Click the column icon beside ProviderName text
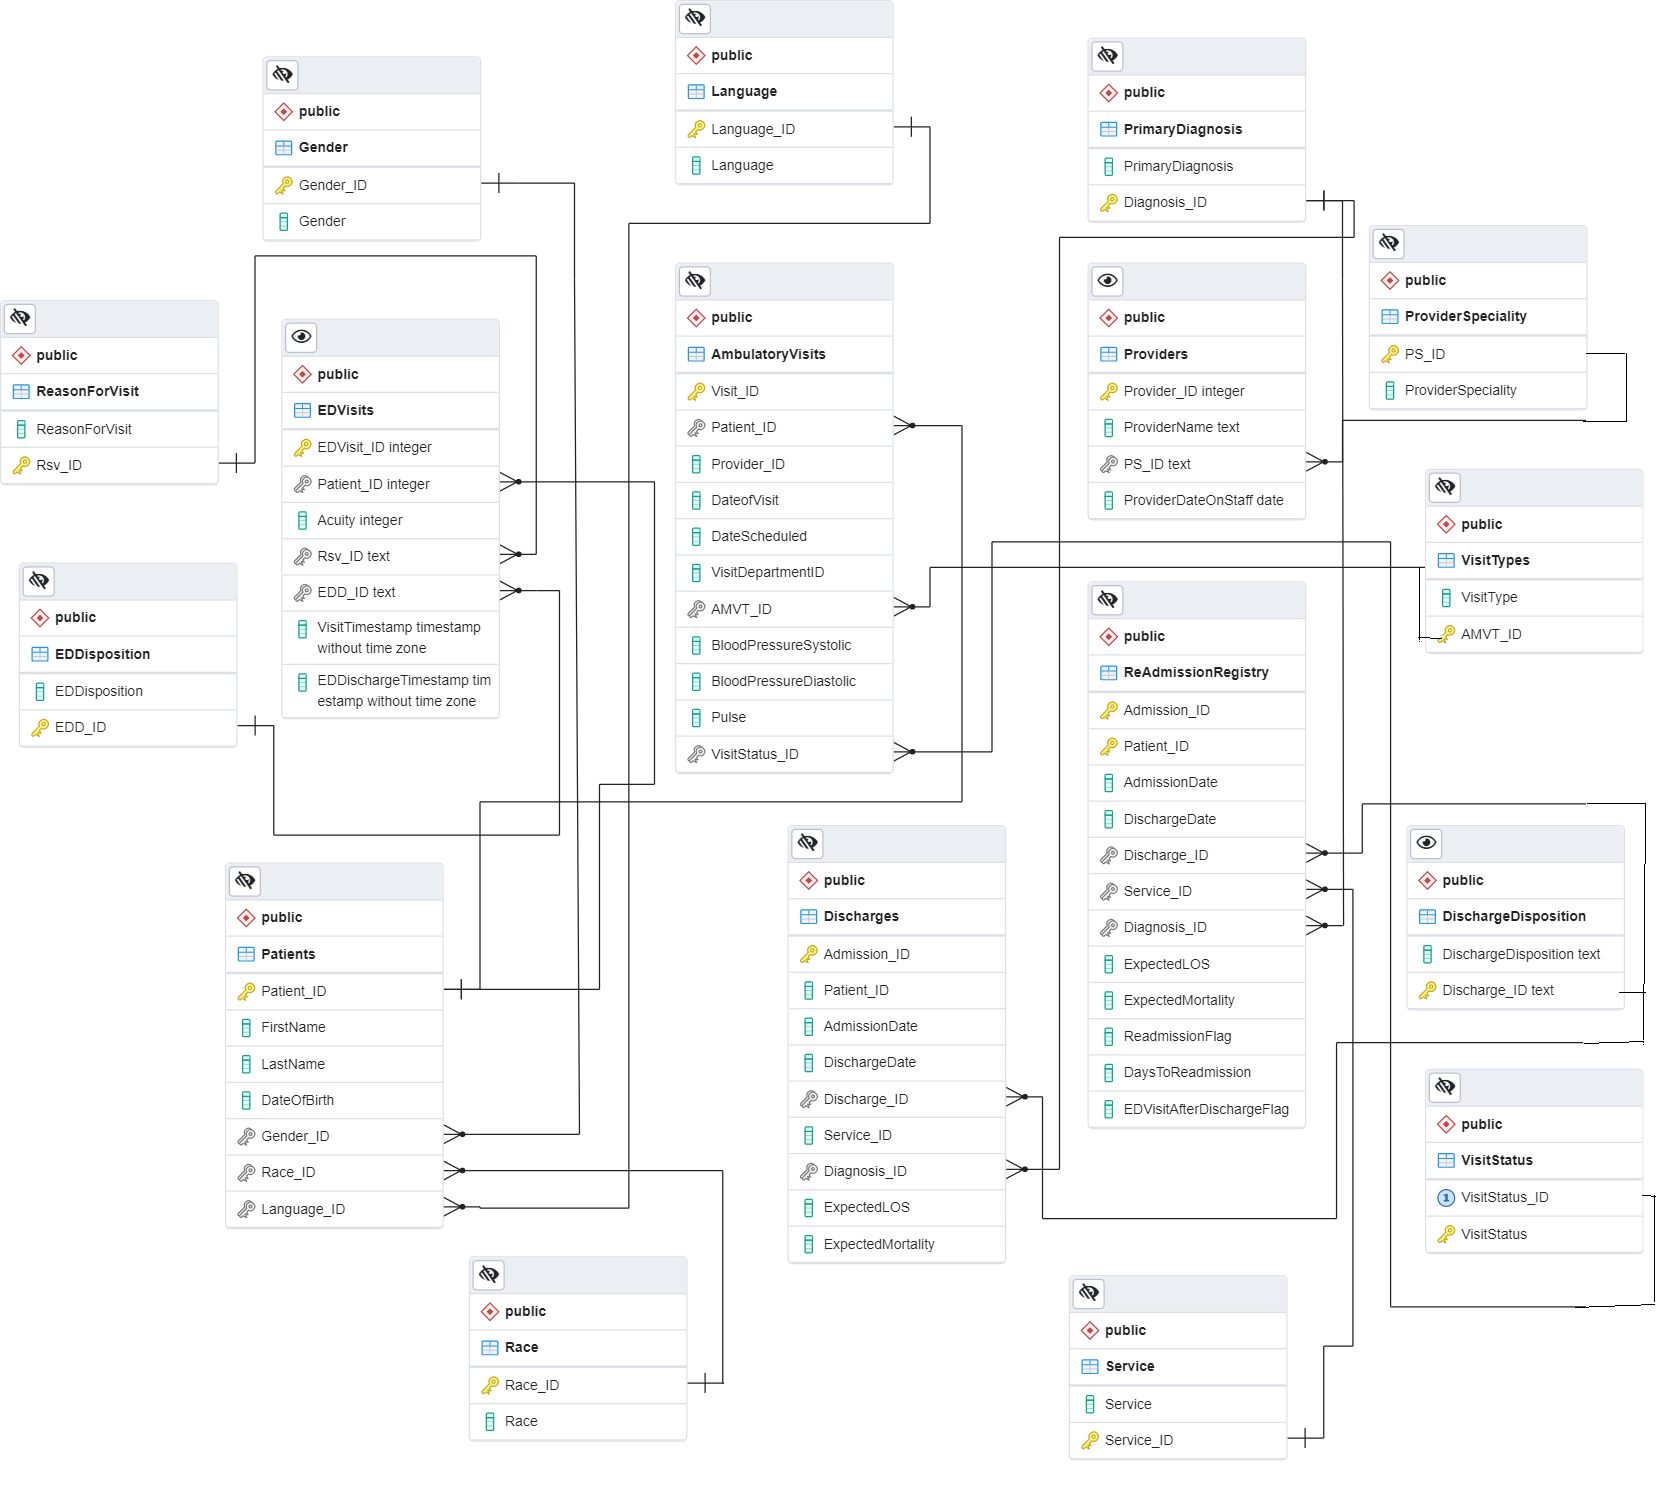Screen dimensions: 1656x1510 coord(1109,427)
